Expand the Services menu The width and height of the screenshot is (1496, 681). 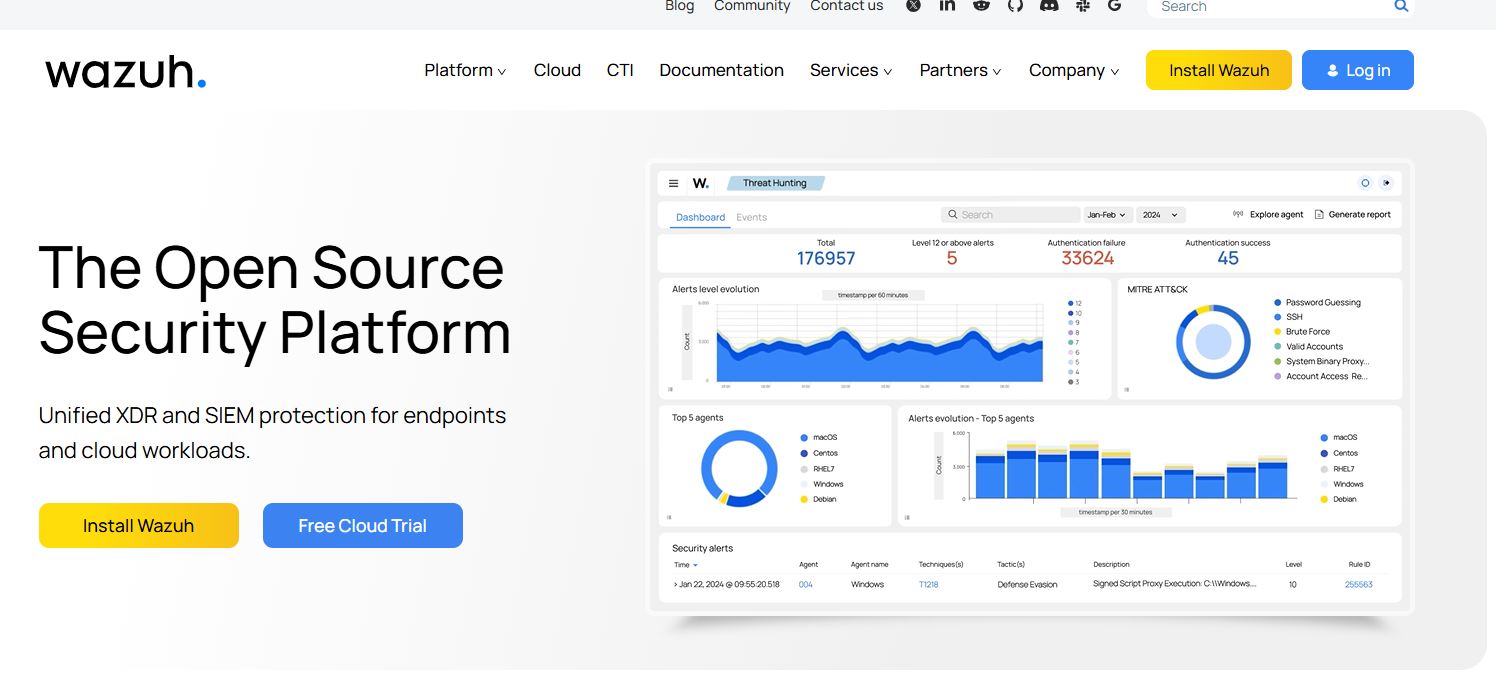(851, 70)
